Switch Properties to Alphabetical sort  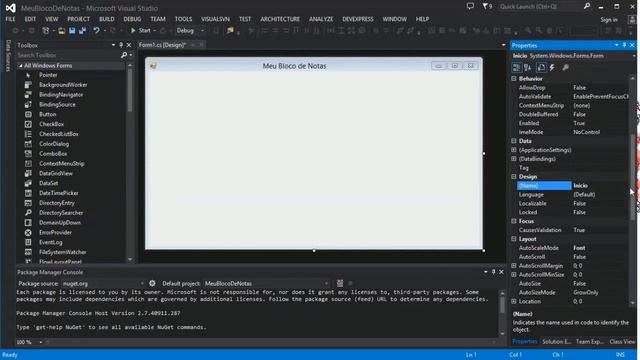click(527, 68)
